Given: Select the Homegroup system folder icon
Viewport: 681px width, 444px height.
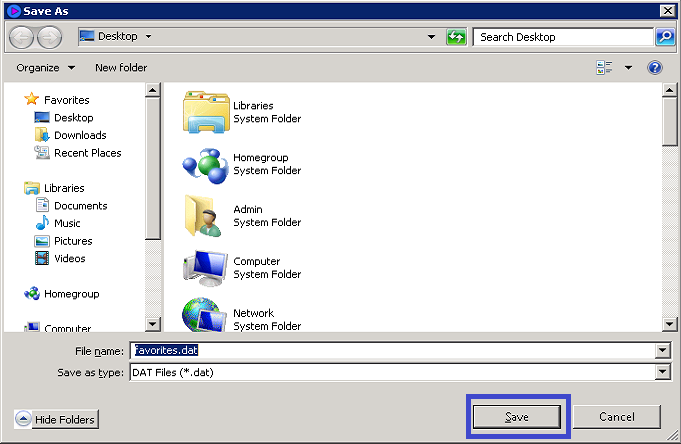Looking at the screenshot, I should pyautogui.click(x=206, y=164).
